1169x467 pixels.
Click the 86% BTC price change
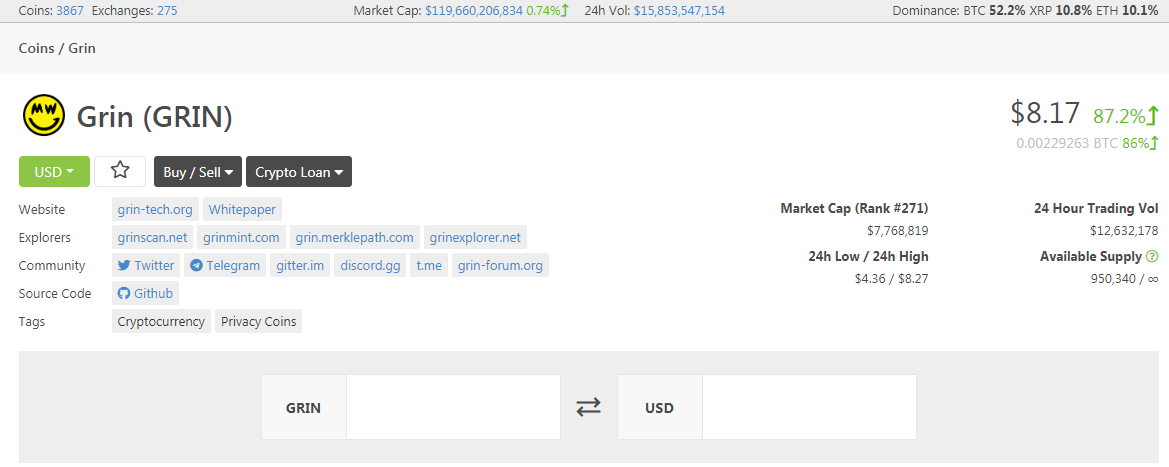click(x=1140, y=142)
